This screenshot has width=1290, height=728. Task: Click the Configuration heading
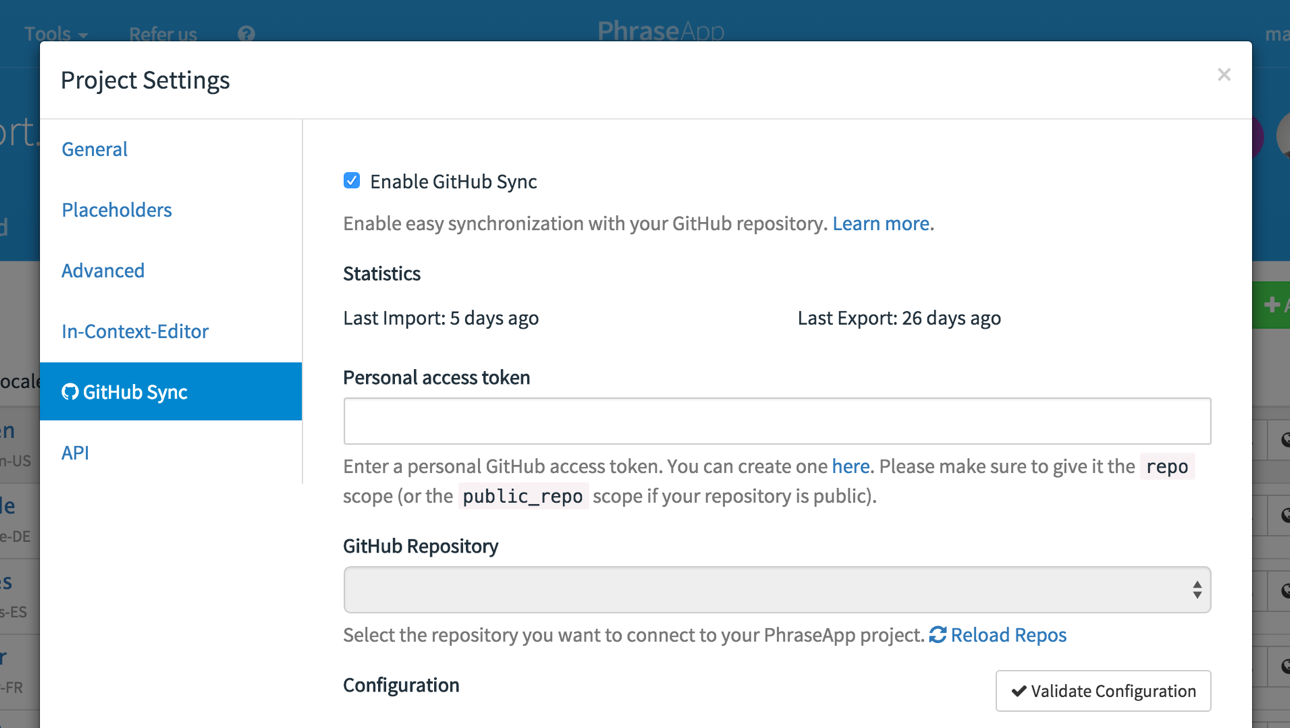coord(401,685)
